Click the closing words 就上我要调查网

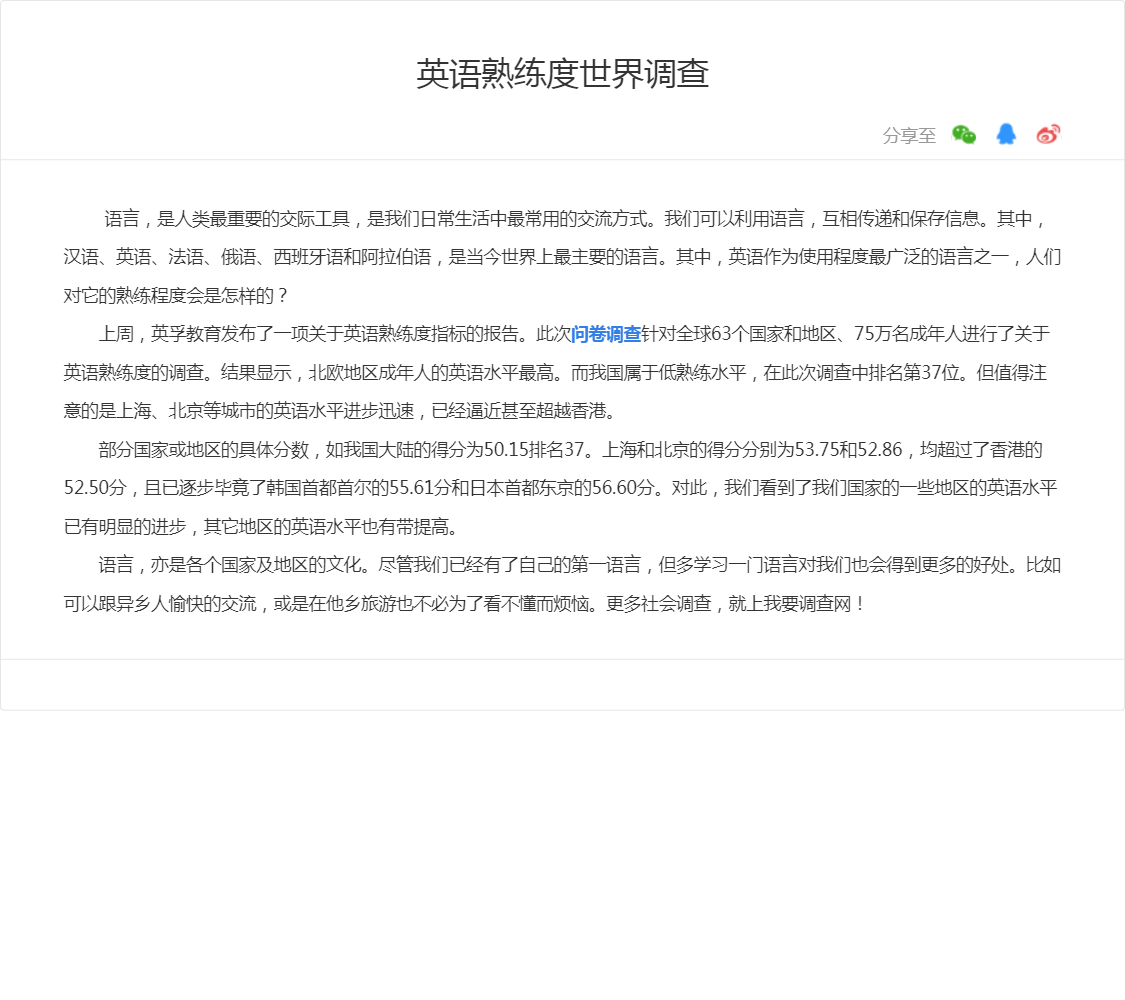(789, 604)
